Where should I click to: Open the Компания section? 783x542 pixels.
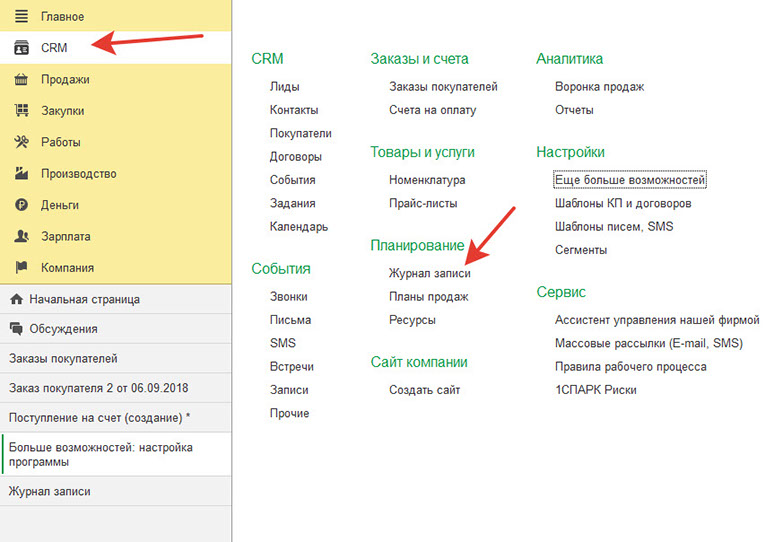click(x=116, y=267)
